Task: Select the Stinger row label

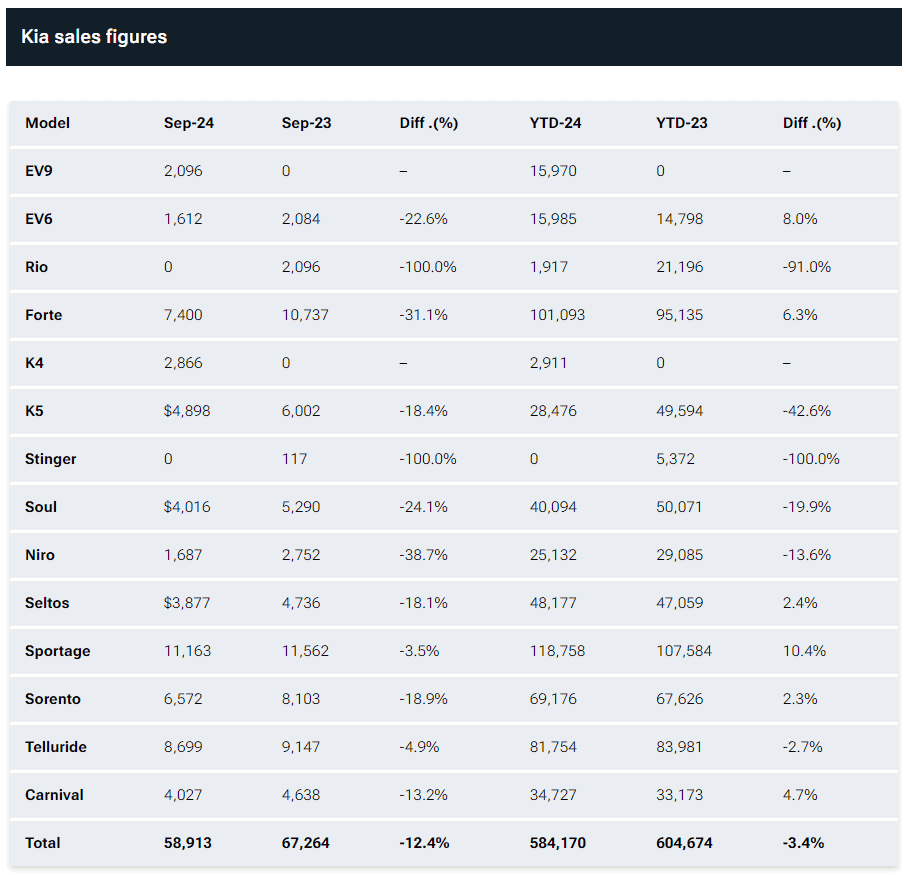Action: [51, 459]
